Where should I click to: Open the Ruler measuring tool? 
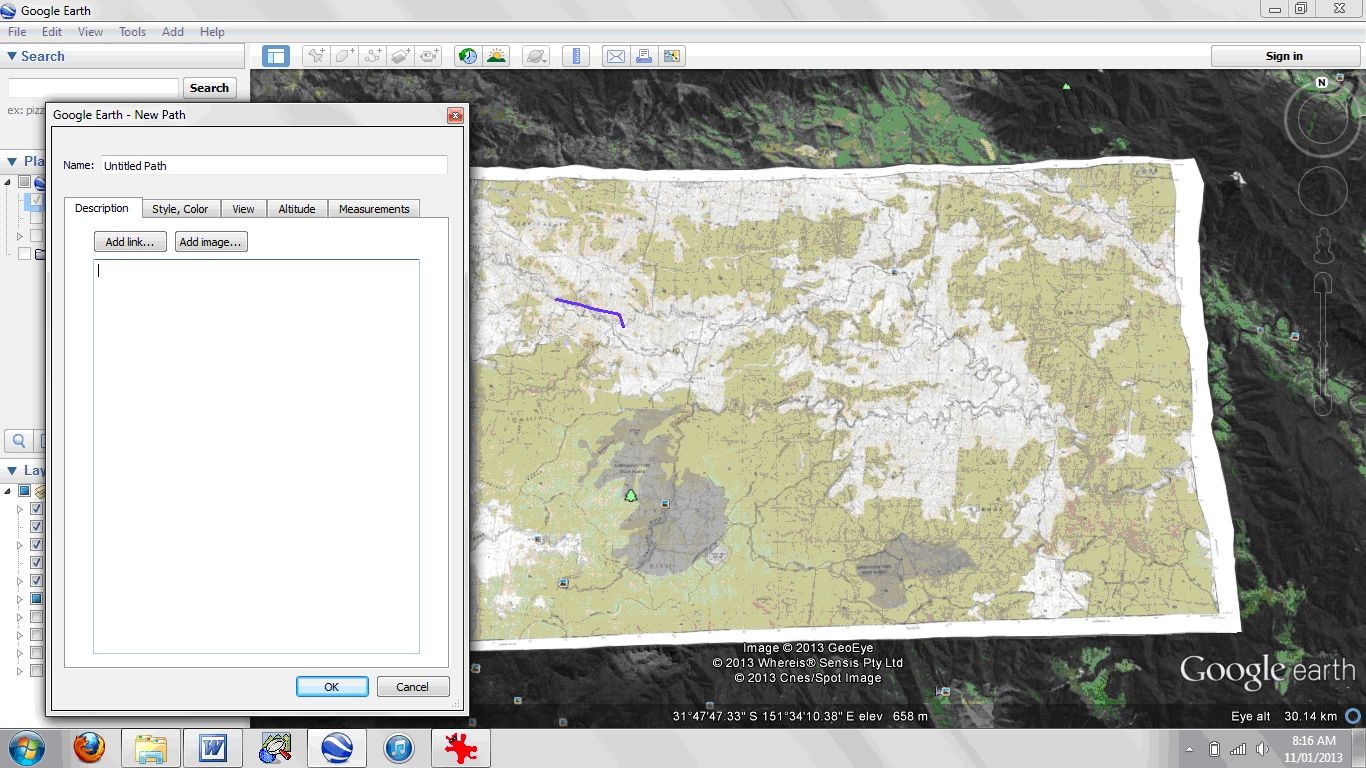click(x=575, y=56)
